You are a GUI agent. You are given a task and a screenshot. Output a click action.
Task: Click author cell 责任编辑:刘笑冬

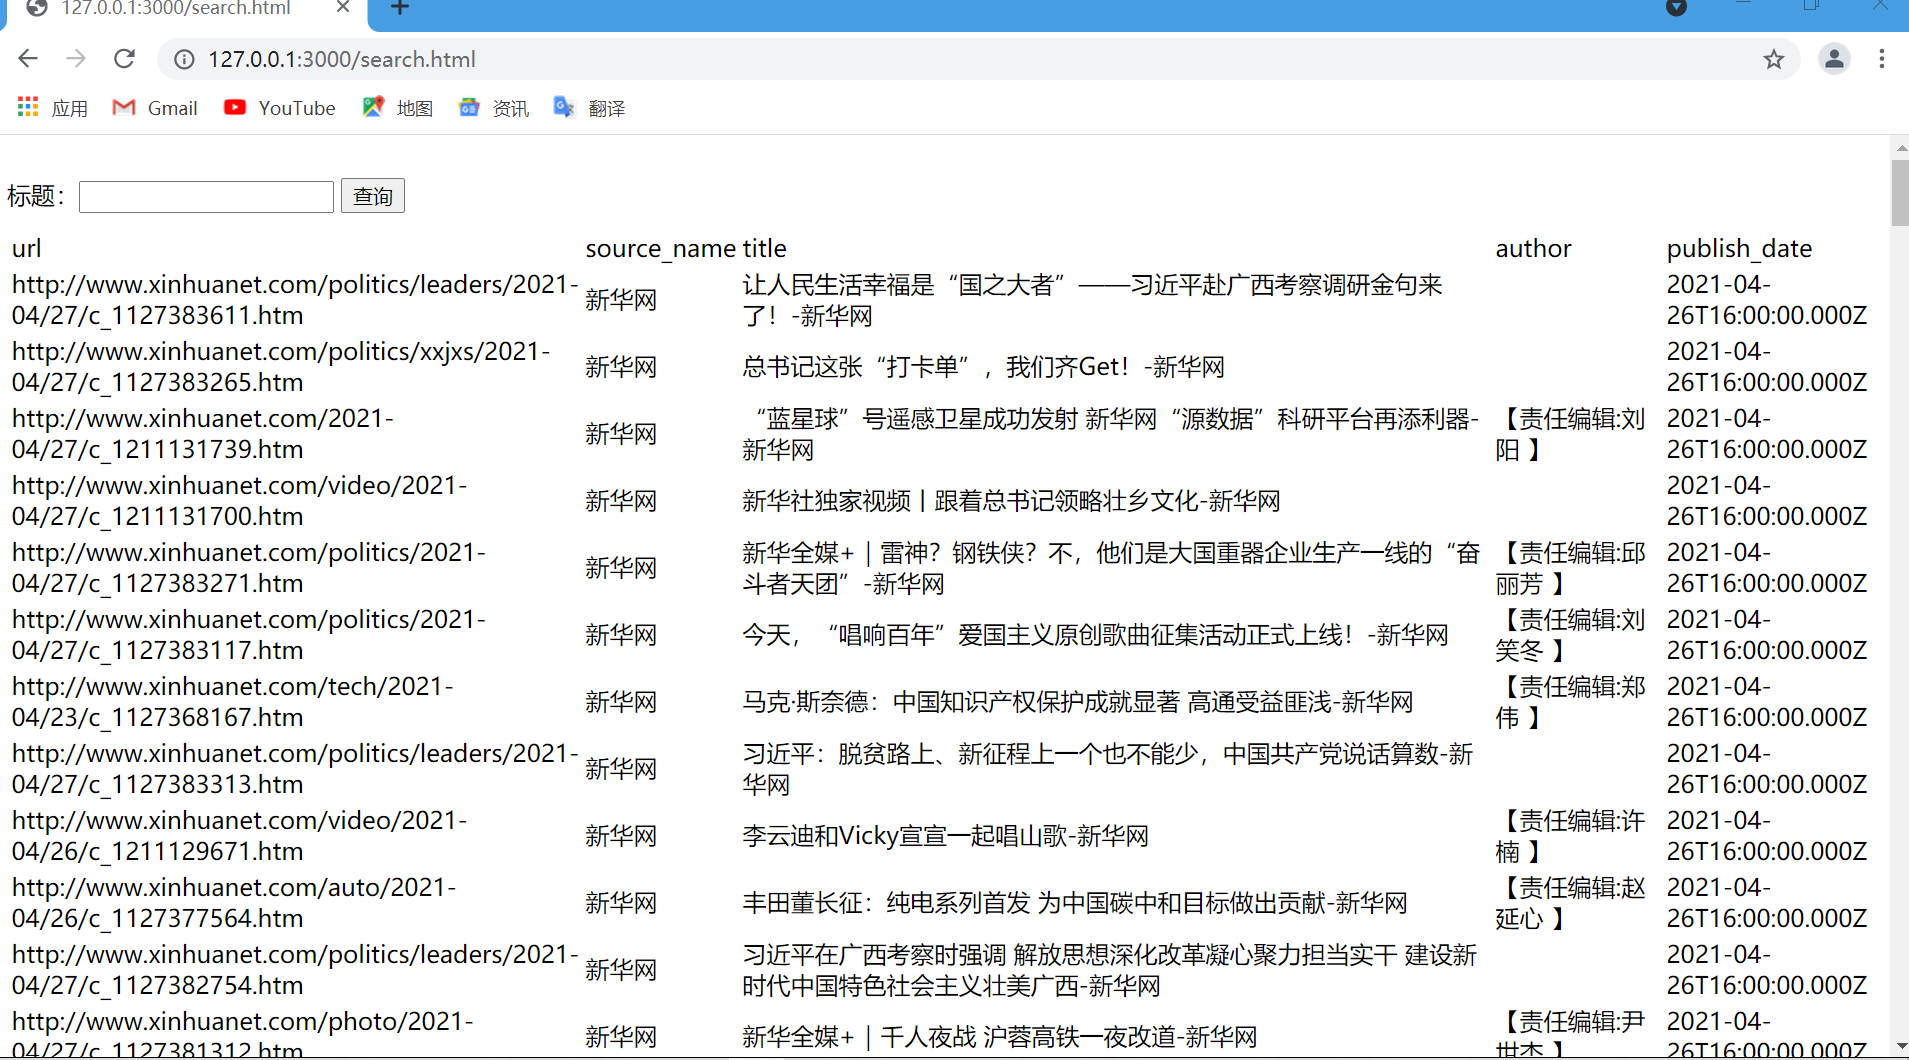point(1570,635)
